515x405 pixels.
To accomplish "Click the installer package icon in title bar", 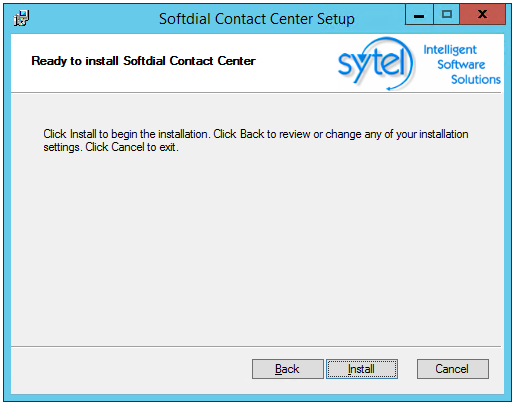I will point(22,18).
